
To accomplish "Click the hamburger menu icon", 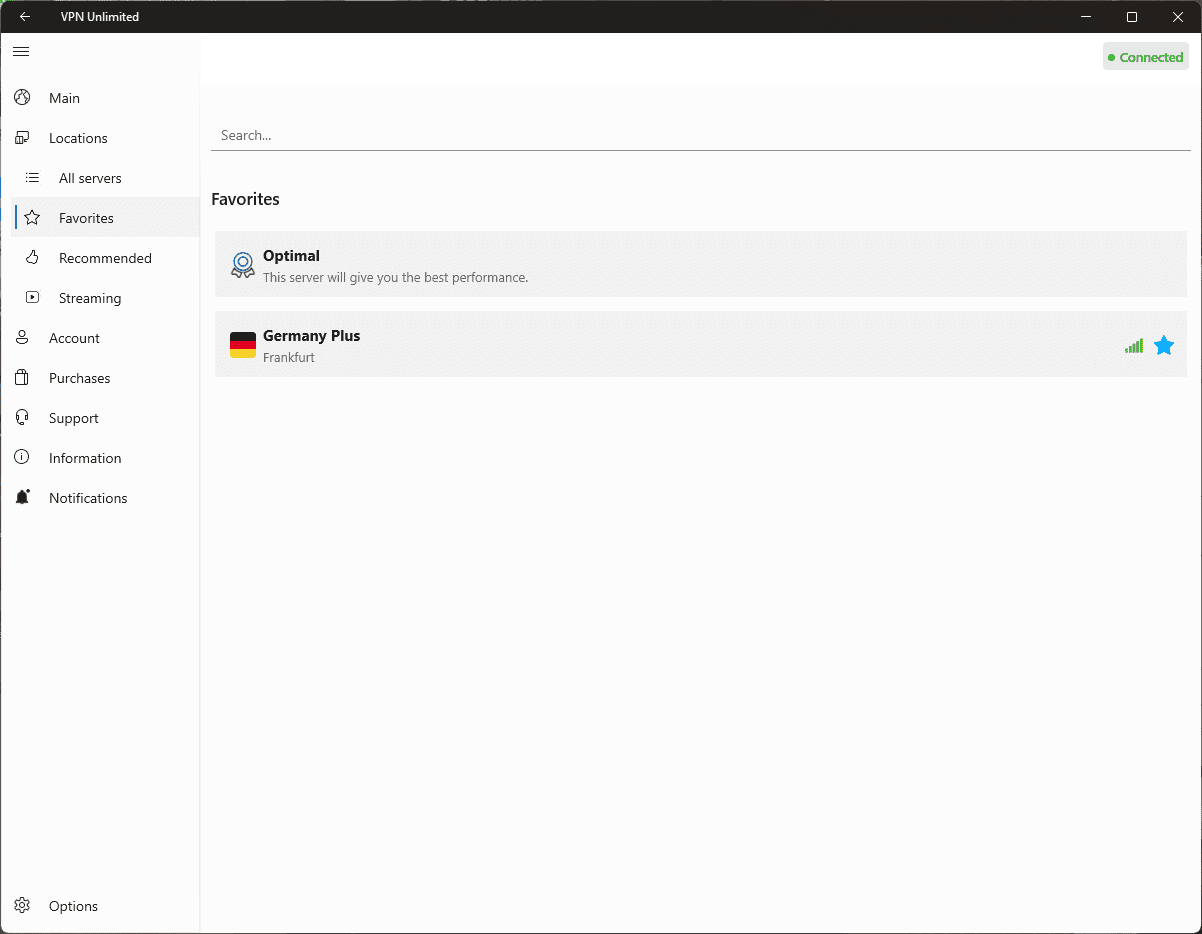I will click(21, 51).
